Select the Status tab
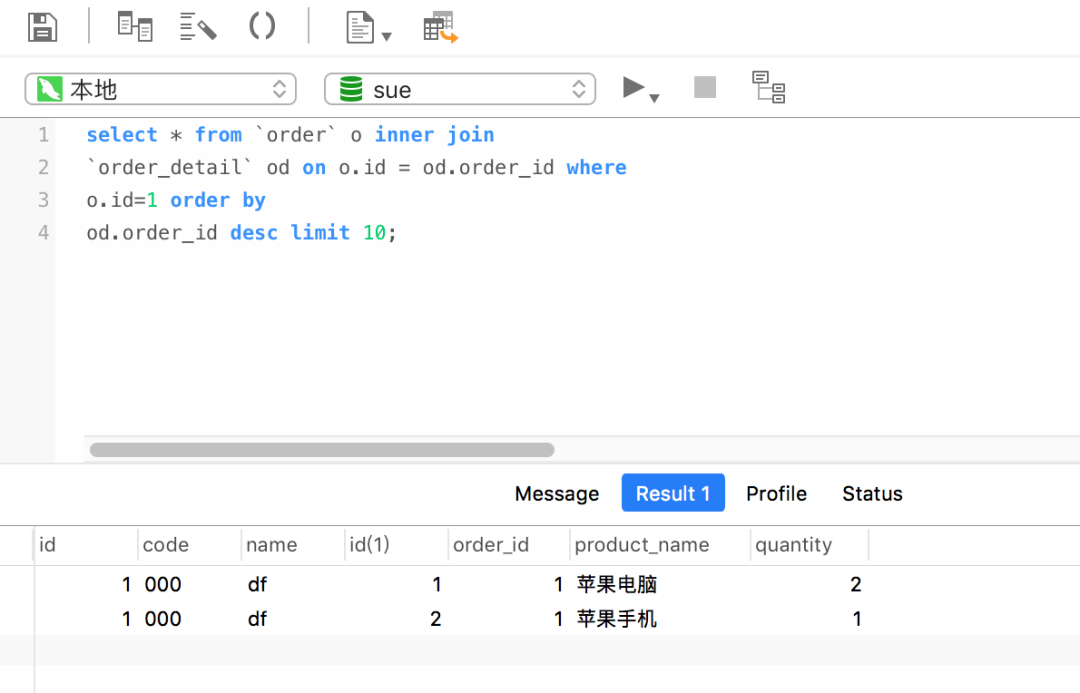The width and height of the screenshot is (1080, 693). pos(871,493)
